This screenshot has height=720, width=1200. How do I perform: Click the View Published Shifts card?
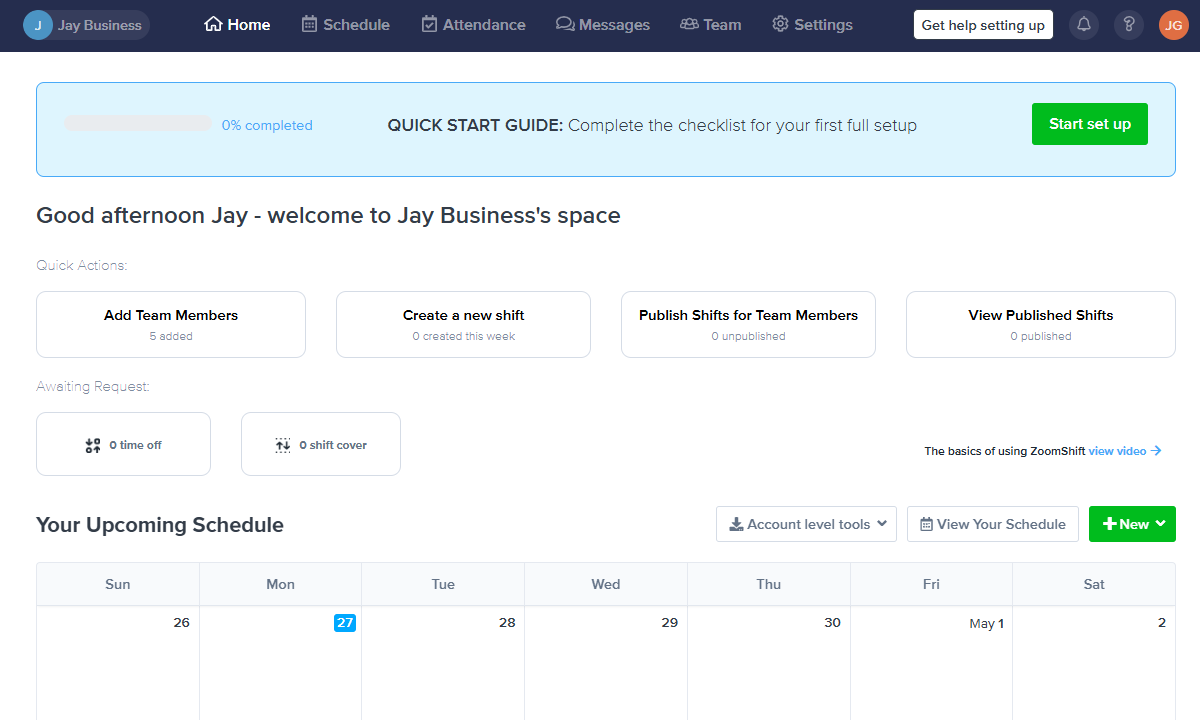(1041, 324)
